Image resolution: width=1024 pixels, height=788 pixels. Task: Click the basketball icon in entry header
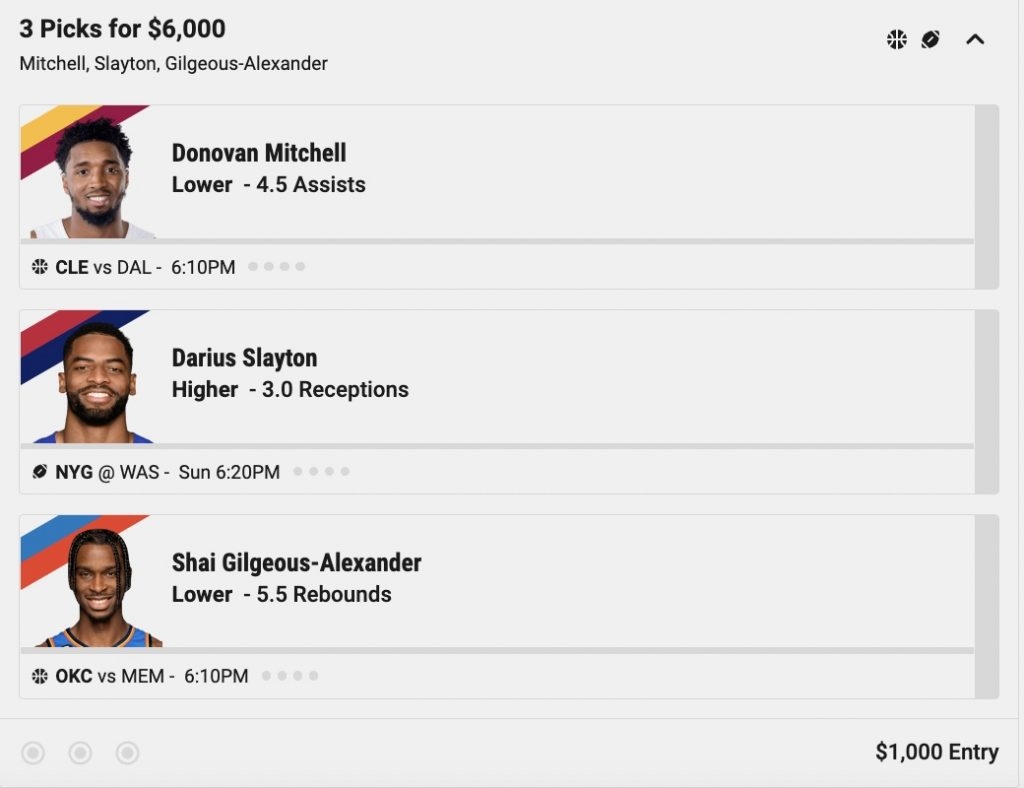[897, 40]
